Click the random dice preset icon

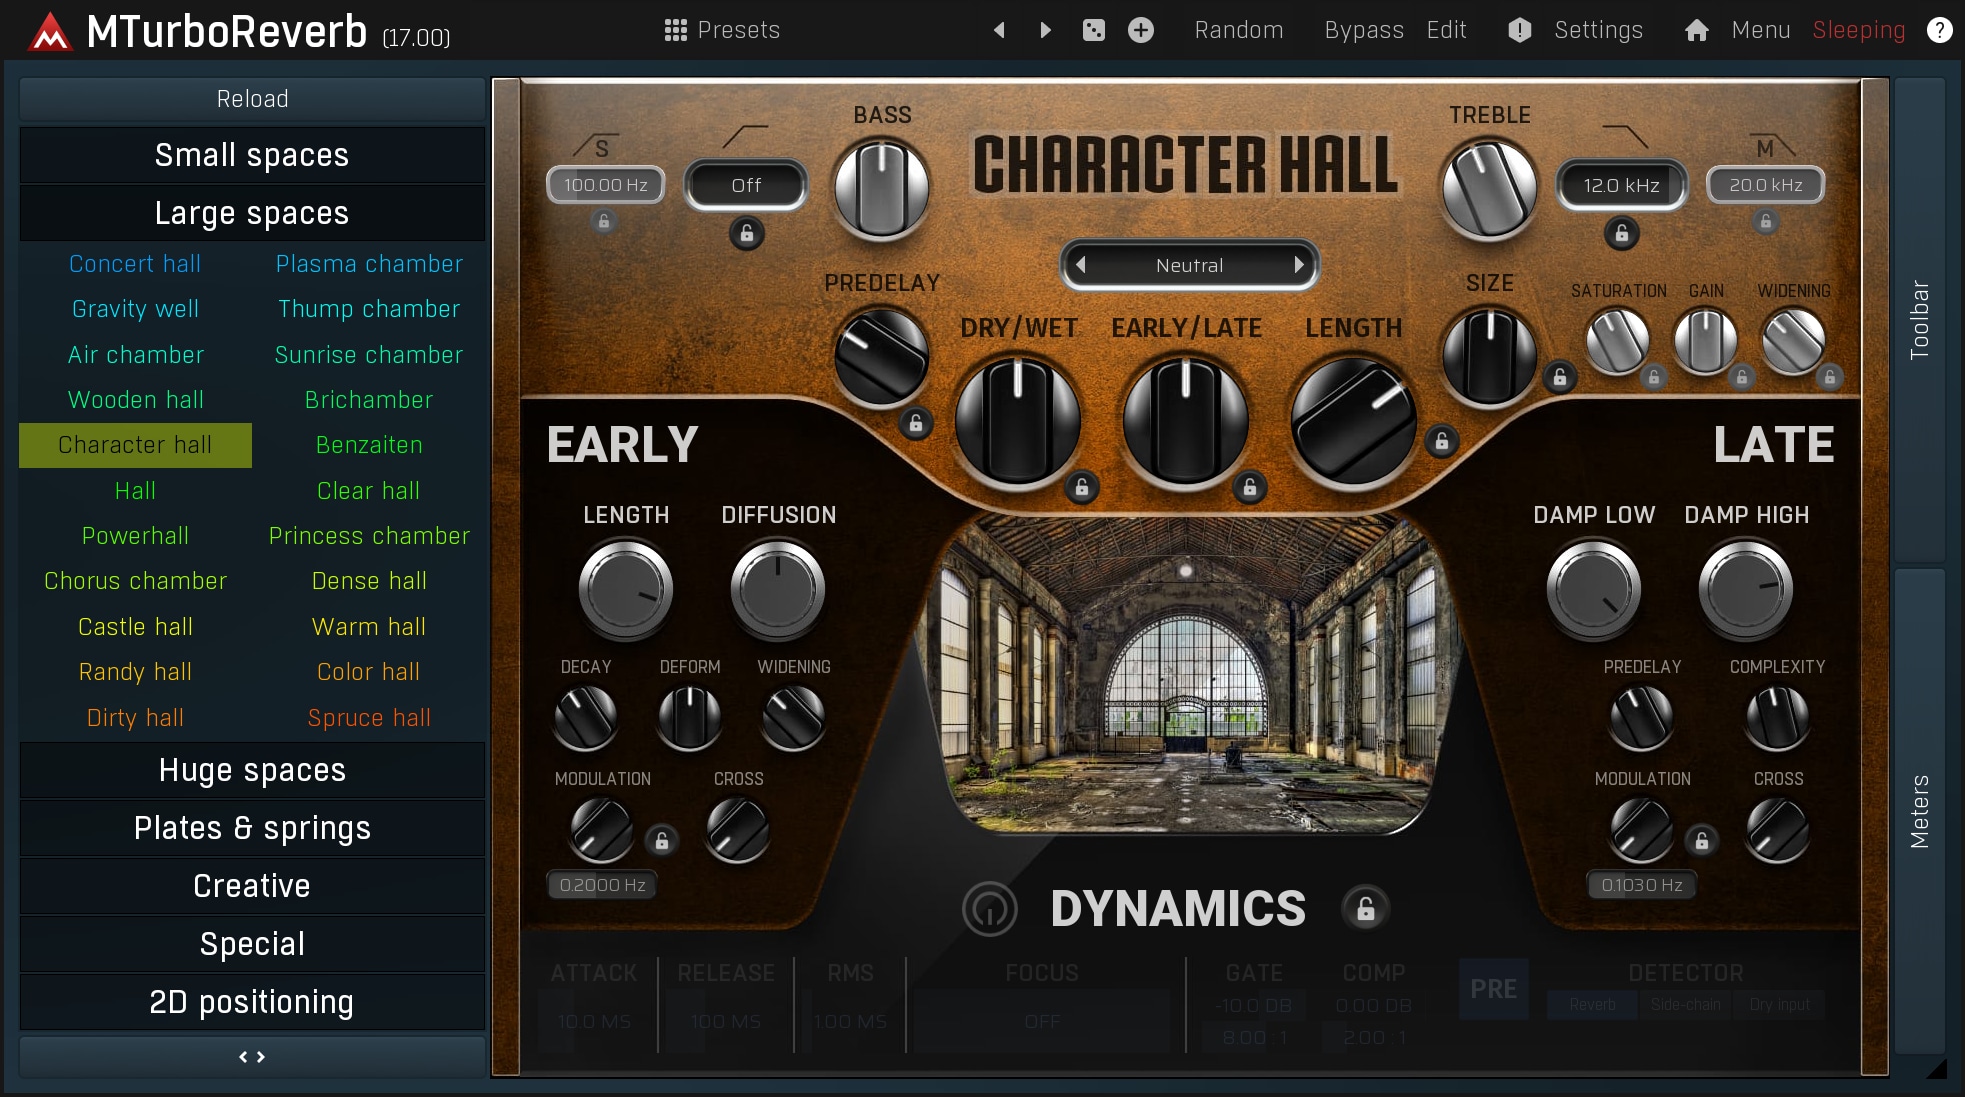coord(1094,30)
